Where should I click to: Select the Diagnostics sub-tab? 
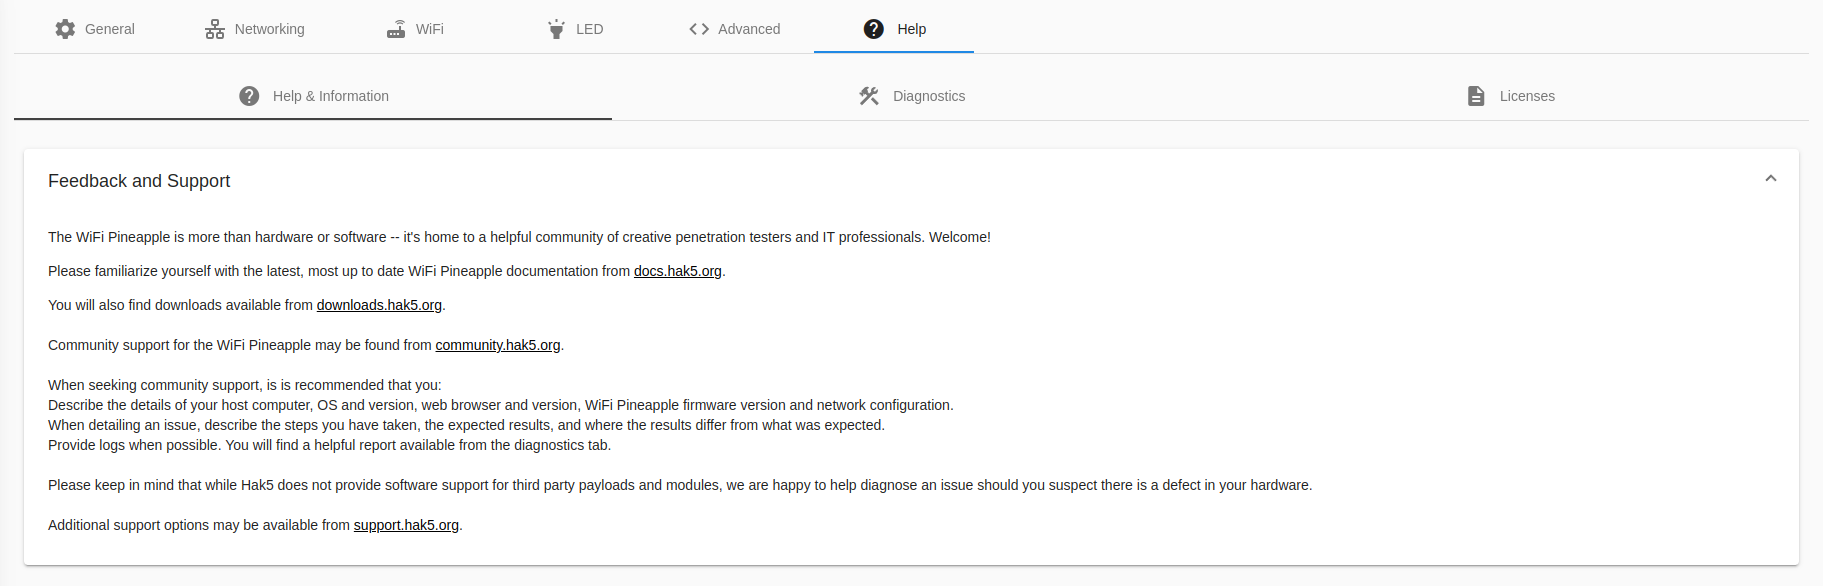coord(911,96)
